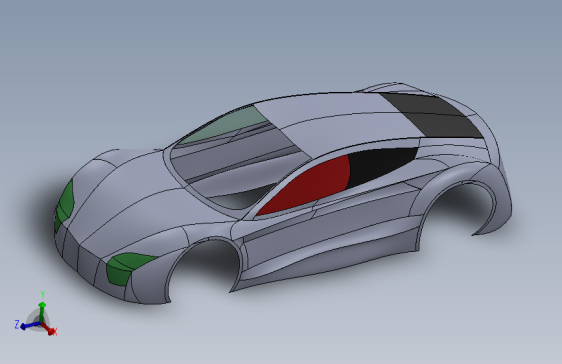Viewport: 562px width, 364px height.
Task: Select the dark gray rear window face
Action: [434, 115]
